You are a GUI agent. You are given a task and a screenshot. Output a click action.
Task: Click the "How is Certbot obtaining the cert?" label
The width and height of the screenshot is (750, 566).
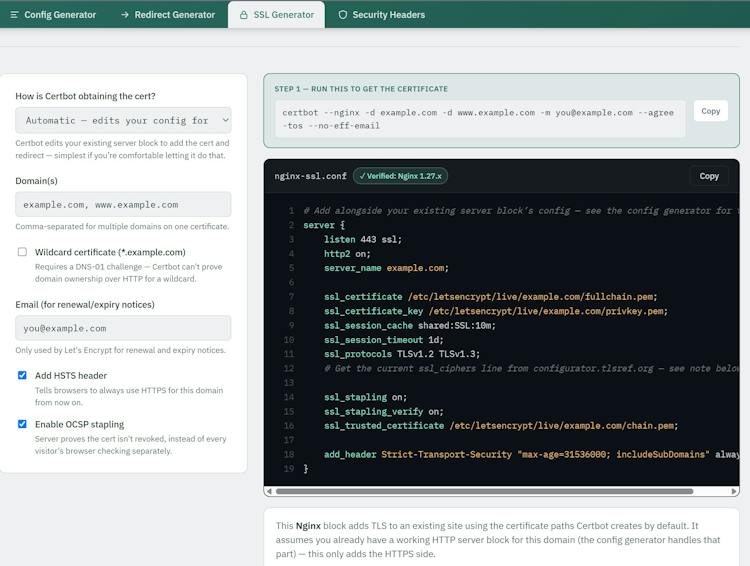coord(85,96)
